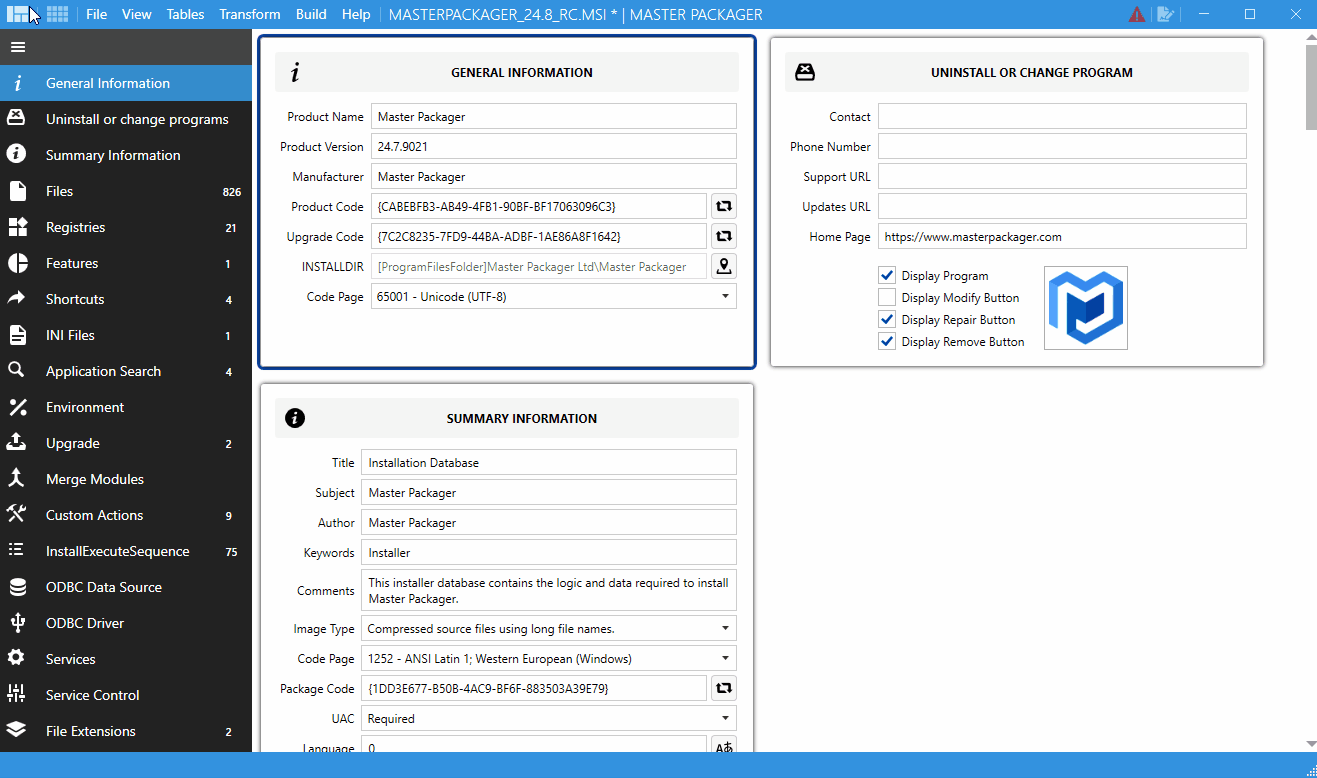Screen dimensions: 1317x778
Task: Open the ODBC Driver section
Action: [x=126, y=623]
